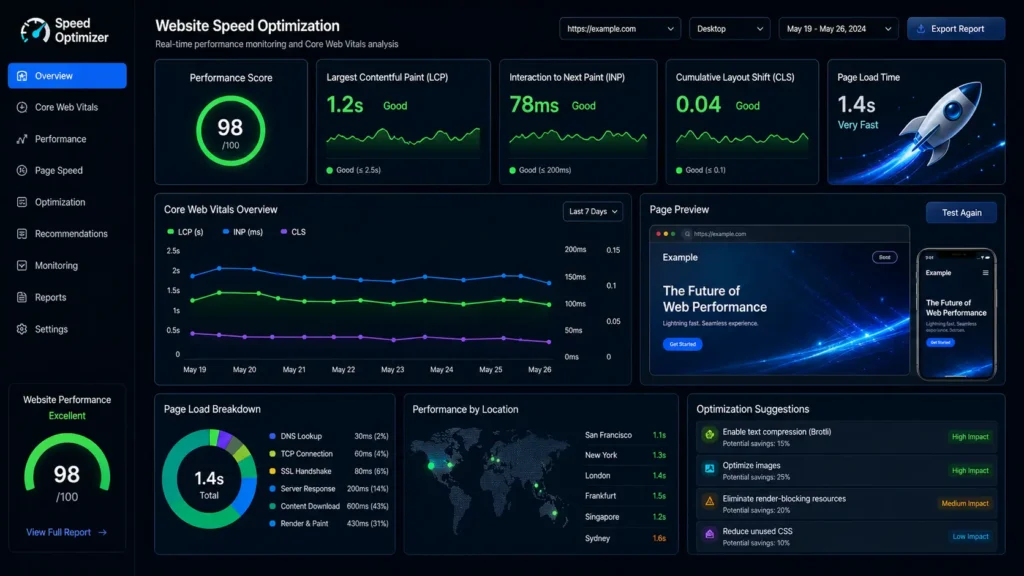Open the Last 7 Days dropdown
1024x576 pixels.
592,212
